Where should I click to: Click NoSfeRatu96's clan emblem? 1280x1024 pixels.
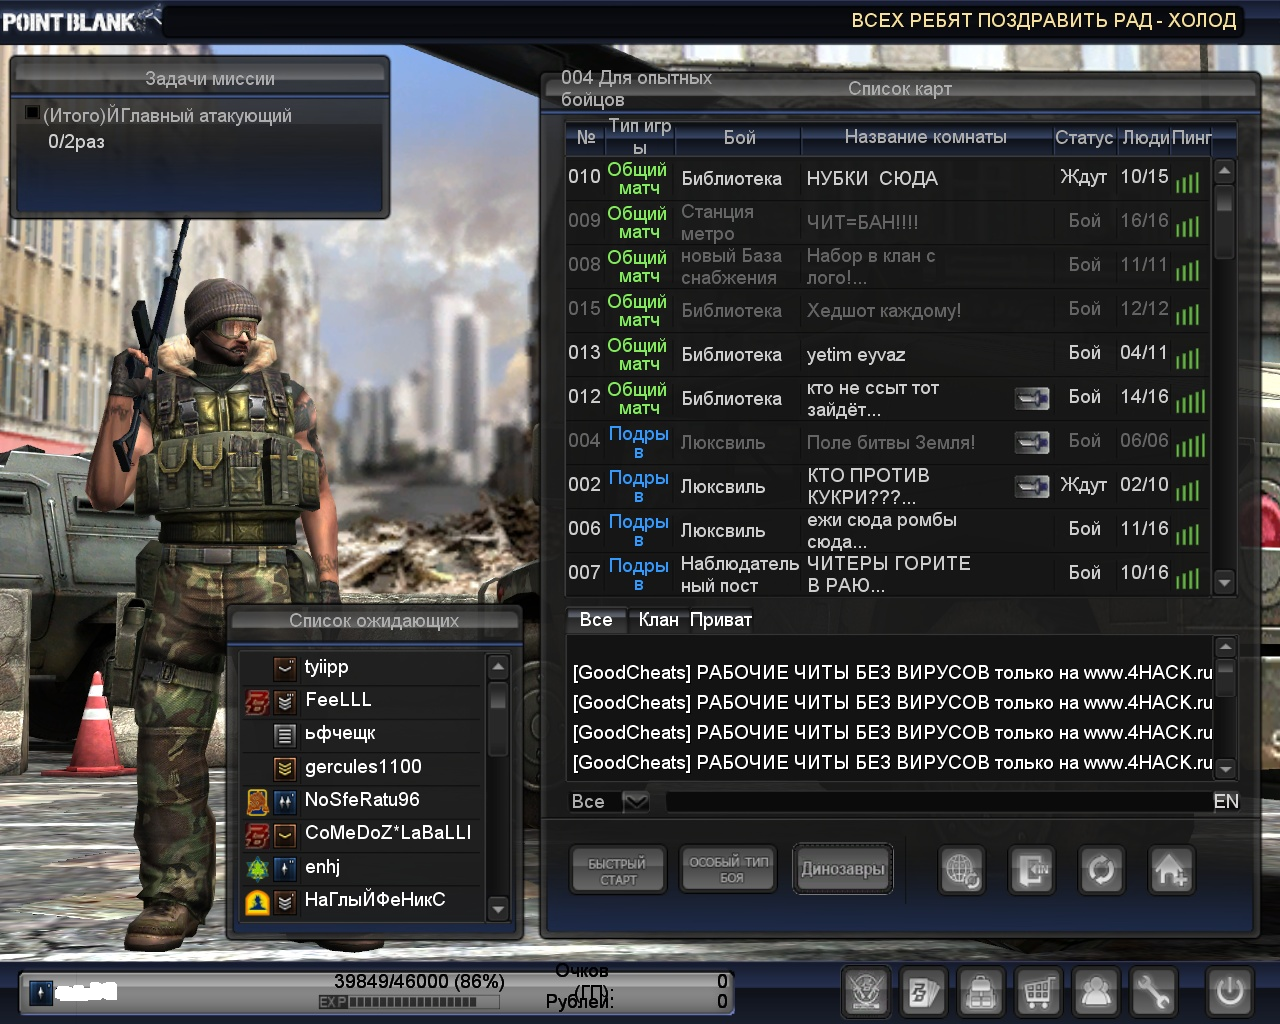[x=257, y=802]
